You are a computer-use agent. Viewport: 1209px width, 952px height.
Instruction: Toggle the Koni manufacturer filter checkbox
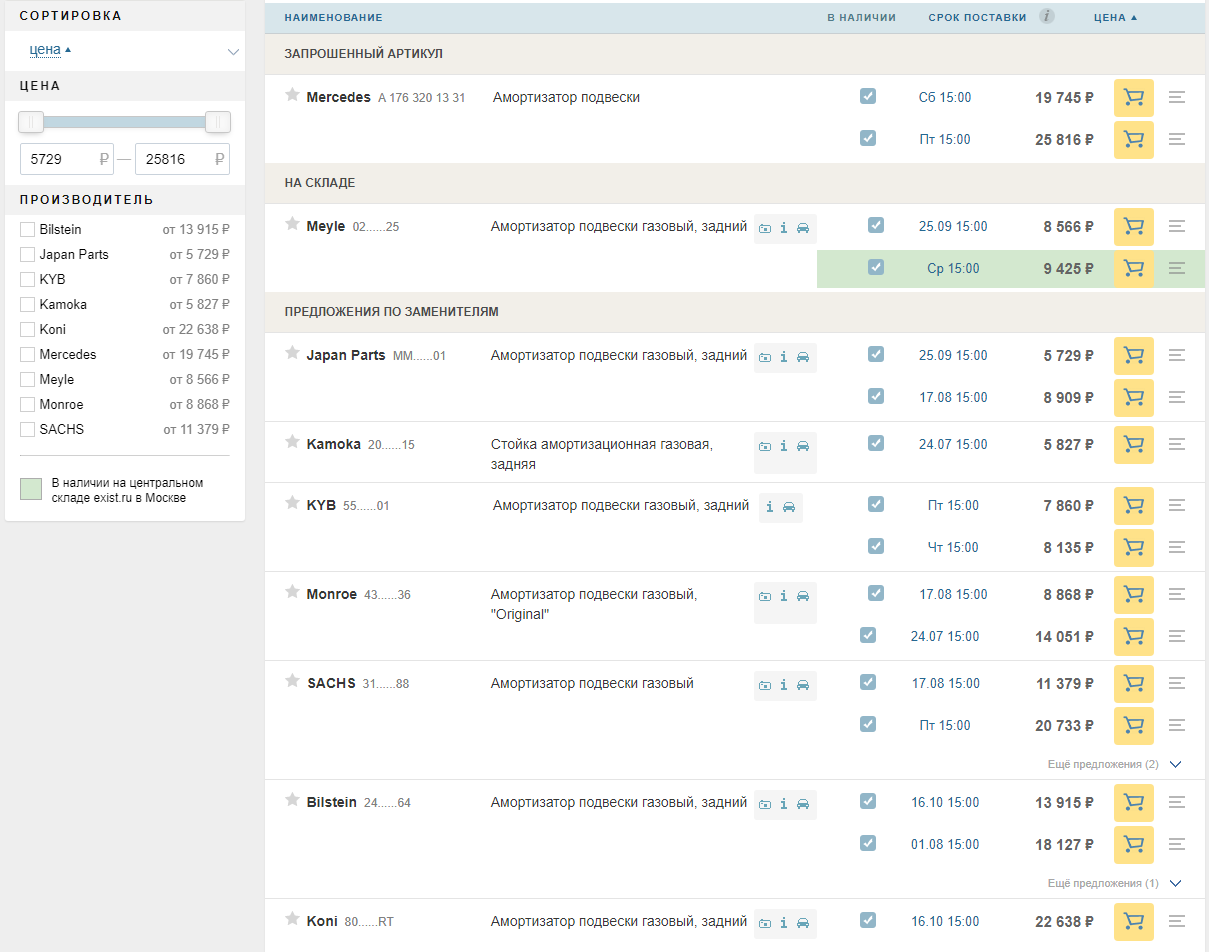click(28, 330)
